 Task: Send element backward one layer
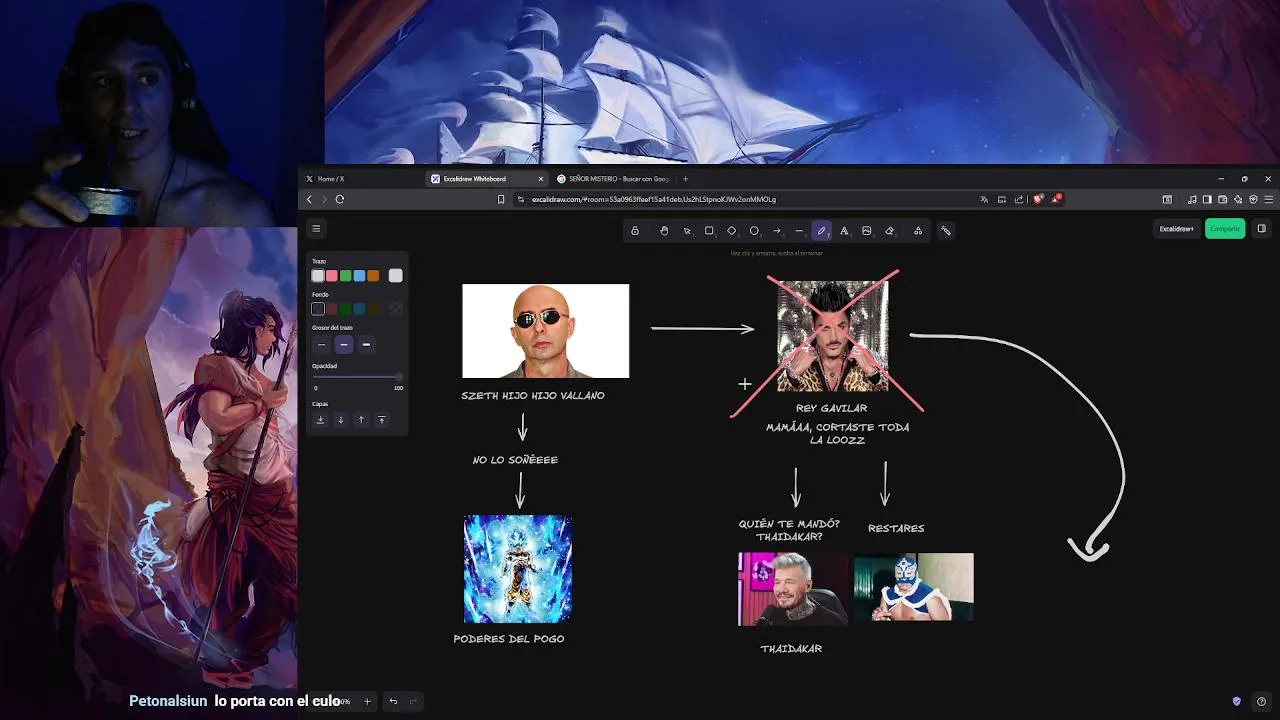click(x=341, y=420)
